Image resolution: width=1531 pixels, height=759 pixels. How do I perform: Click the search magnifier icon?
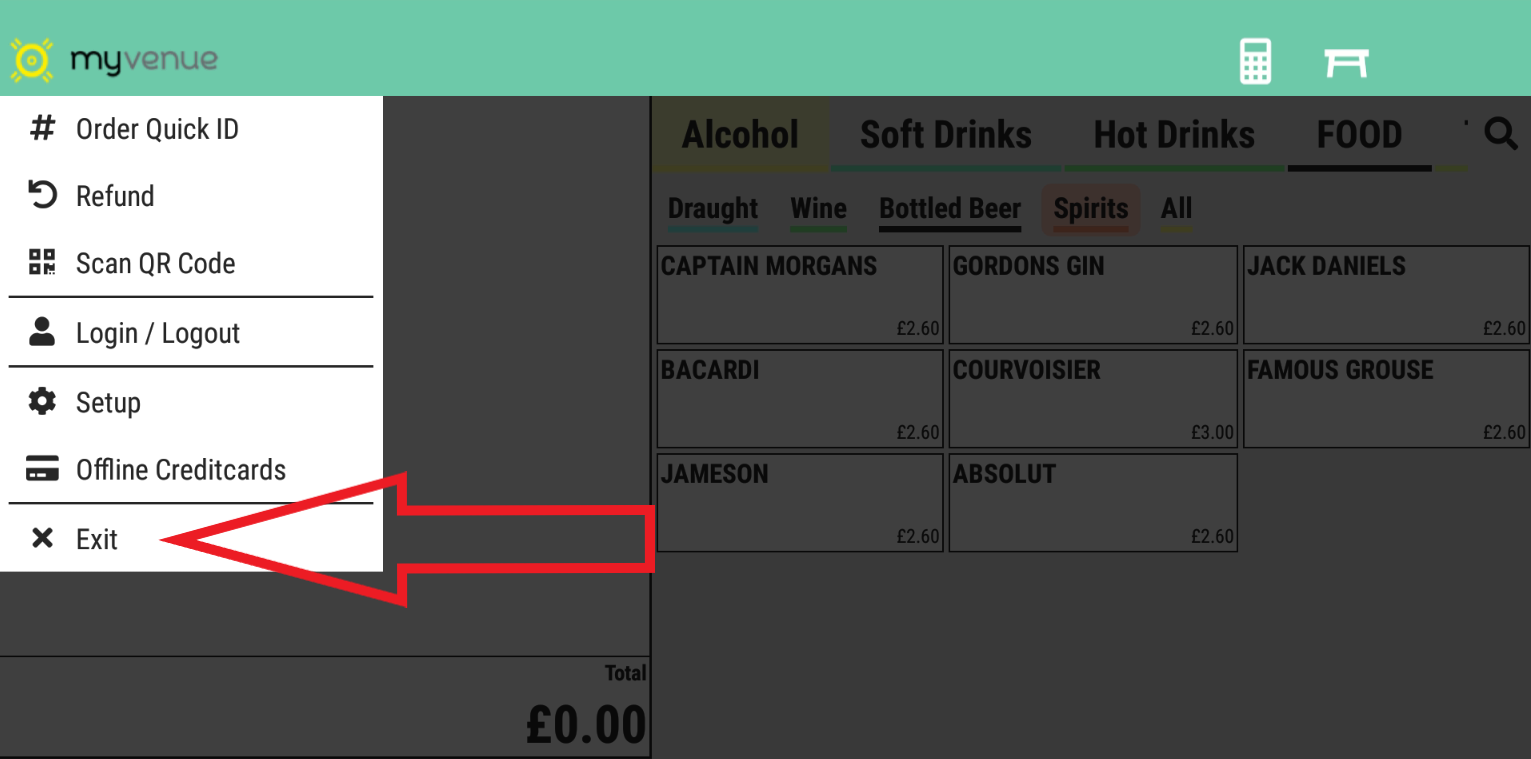coord(1500,133)
